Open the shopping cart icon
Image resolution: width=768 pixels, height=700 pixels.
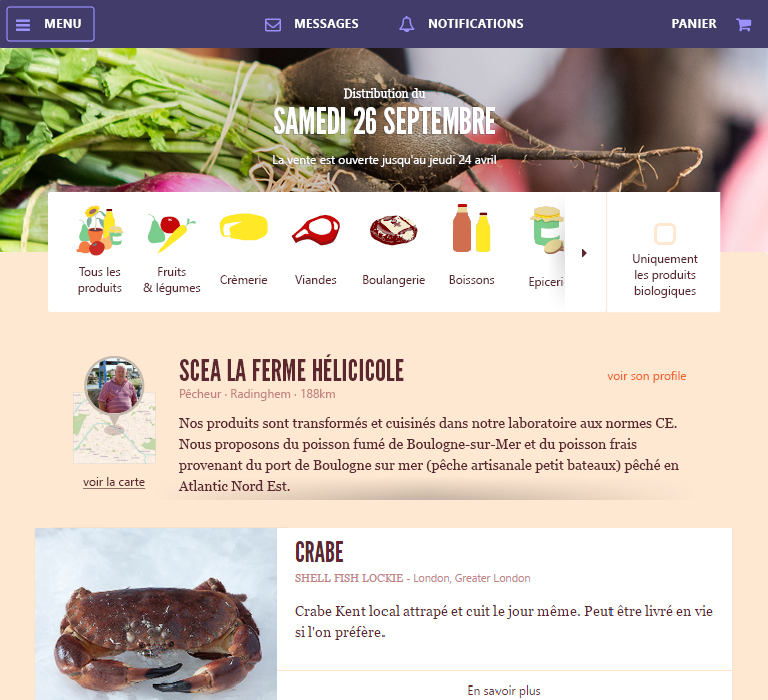click(x=744, y=24)
